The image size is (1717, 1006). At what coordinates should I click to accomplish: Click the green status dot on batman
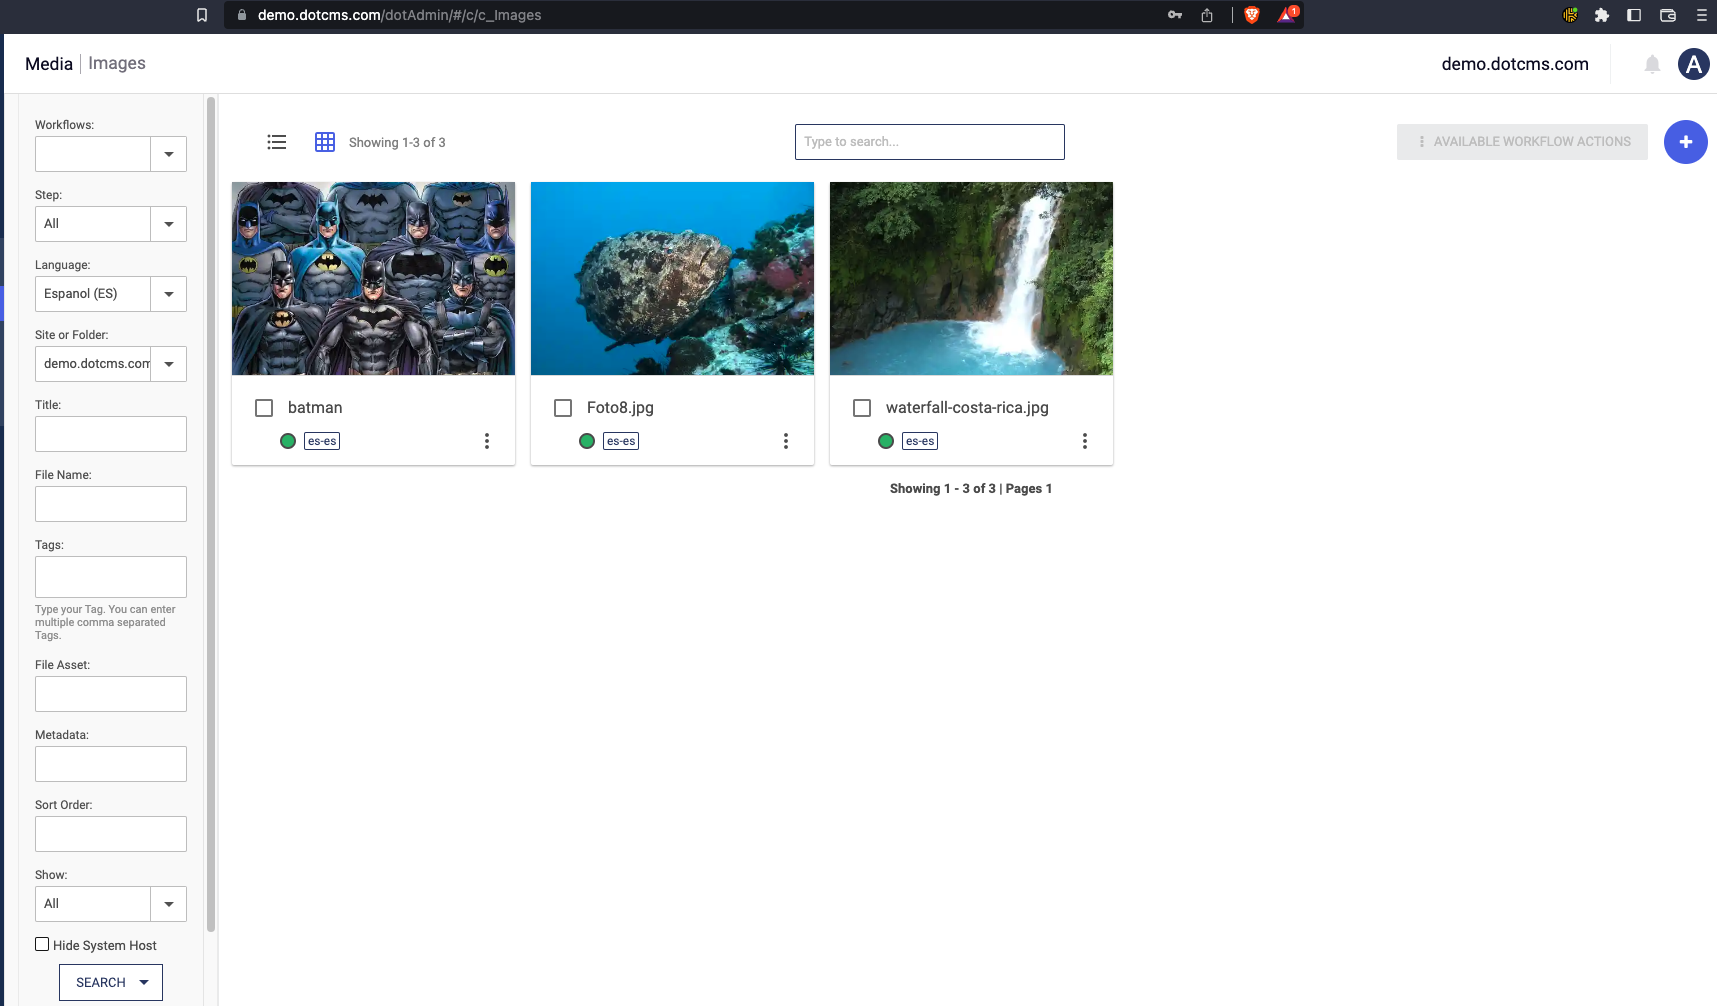tap(288, 440)
